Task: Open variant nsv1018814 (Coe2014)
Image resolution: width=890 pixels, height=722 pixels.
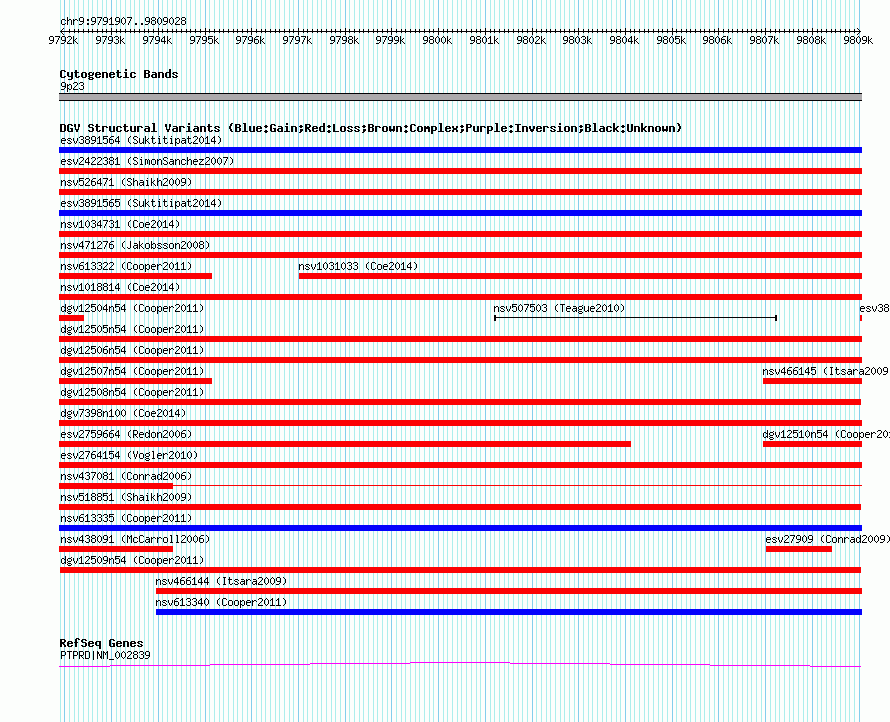Action: (x=120, y=287)
